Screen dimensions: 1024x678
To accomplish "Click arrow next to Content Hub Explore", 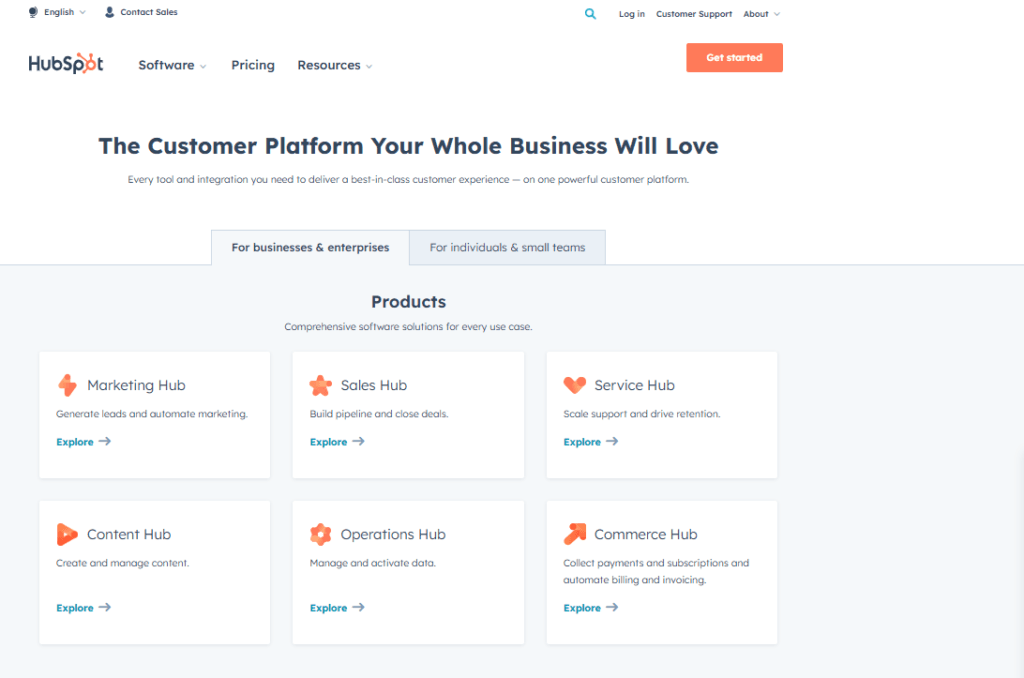I will click(x=104, y=607).
